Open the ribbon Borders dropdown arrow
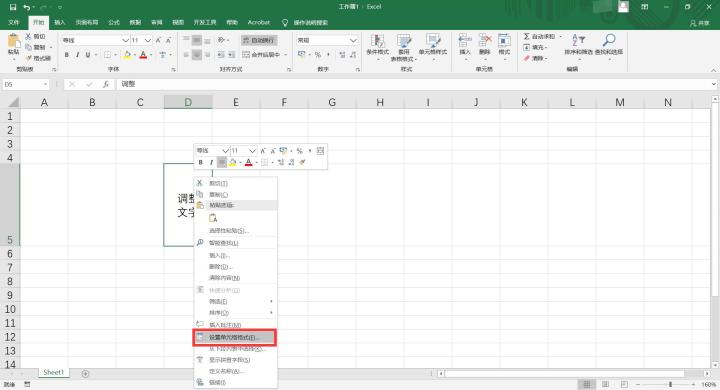The height and width of the screenshot is (390, 720). 115,55
